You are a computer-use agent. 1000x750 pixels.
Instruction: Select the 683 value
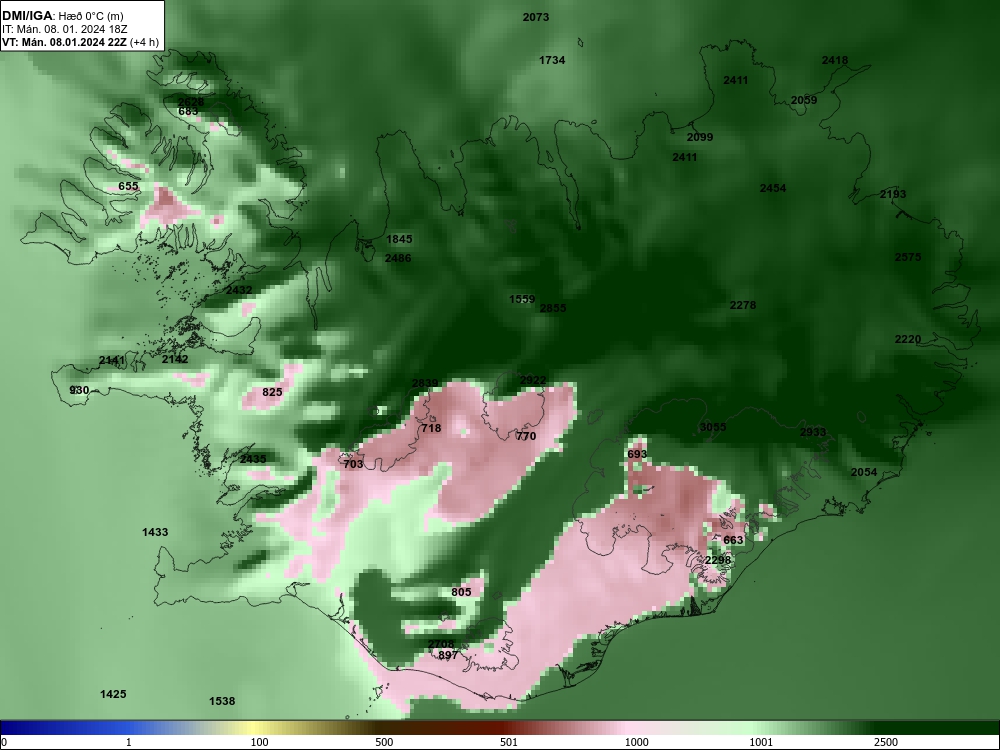pos(188,112)
